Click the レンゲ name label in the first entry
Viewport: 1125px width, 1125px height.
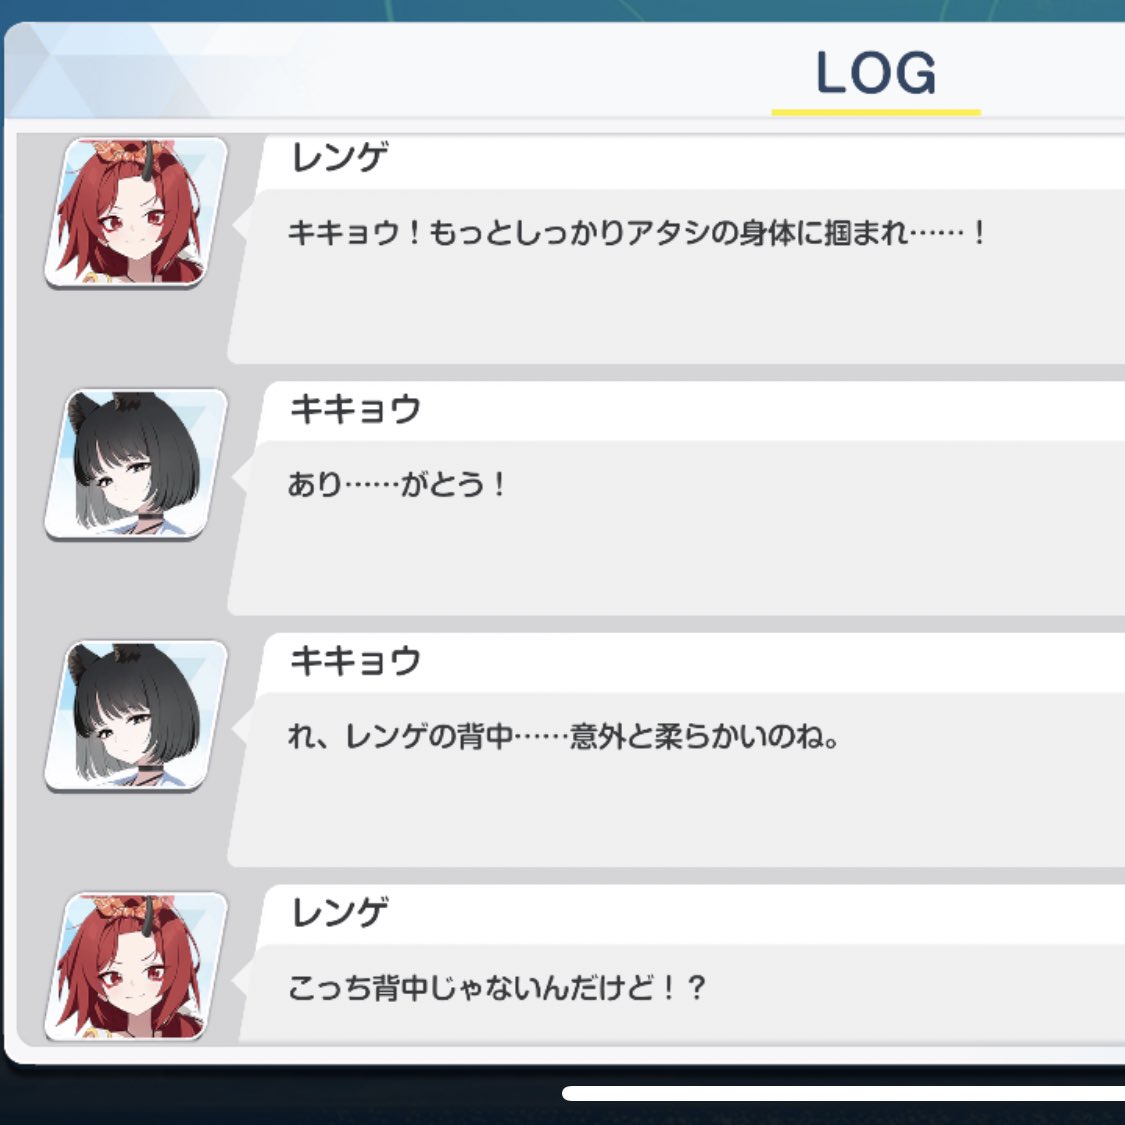(x=339, y=157)
